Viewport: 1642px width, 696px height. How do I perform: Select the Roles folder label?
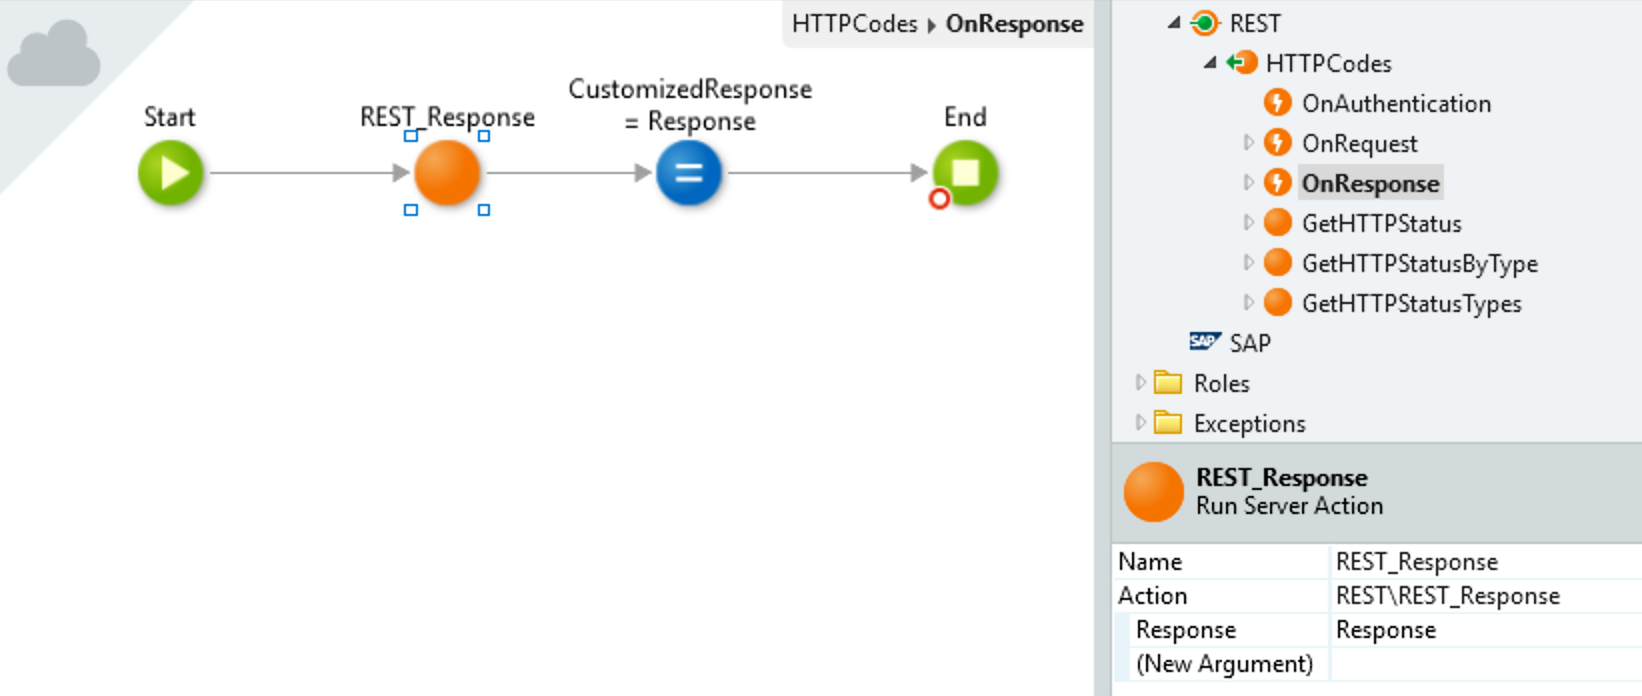pyautogui.click(x=1221, y=383)
